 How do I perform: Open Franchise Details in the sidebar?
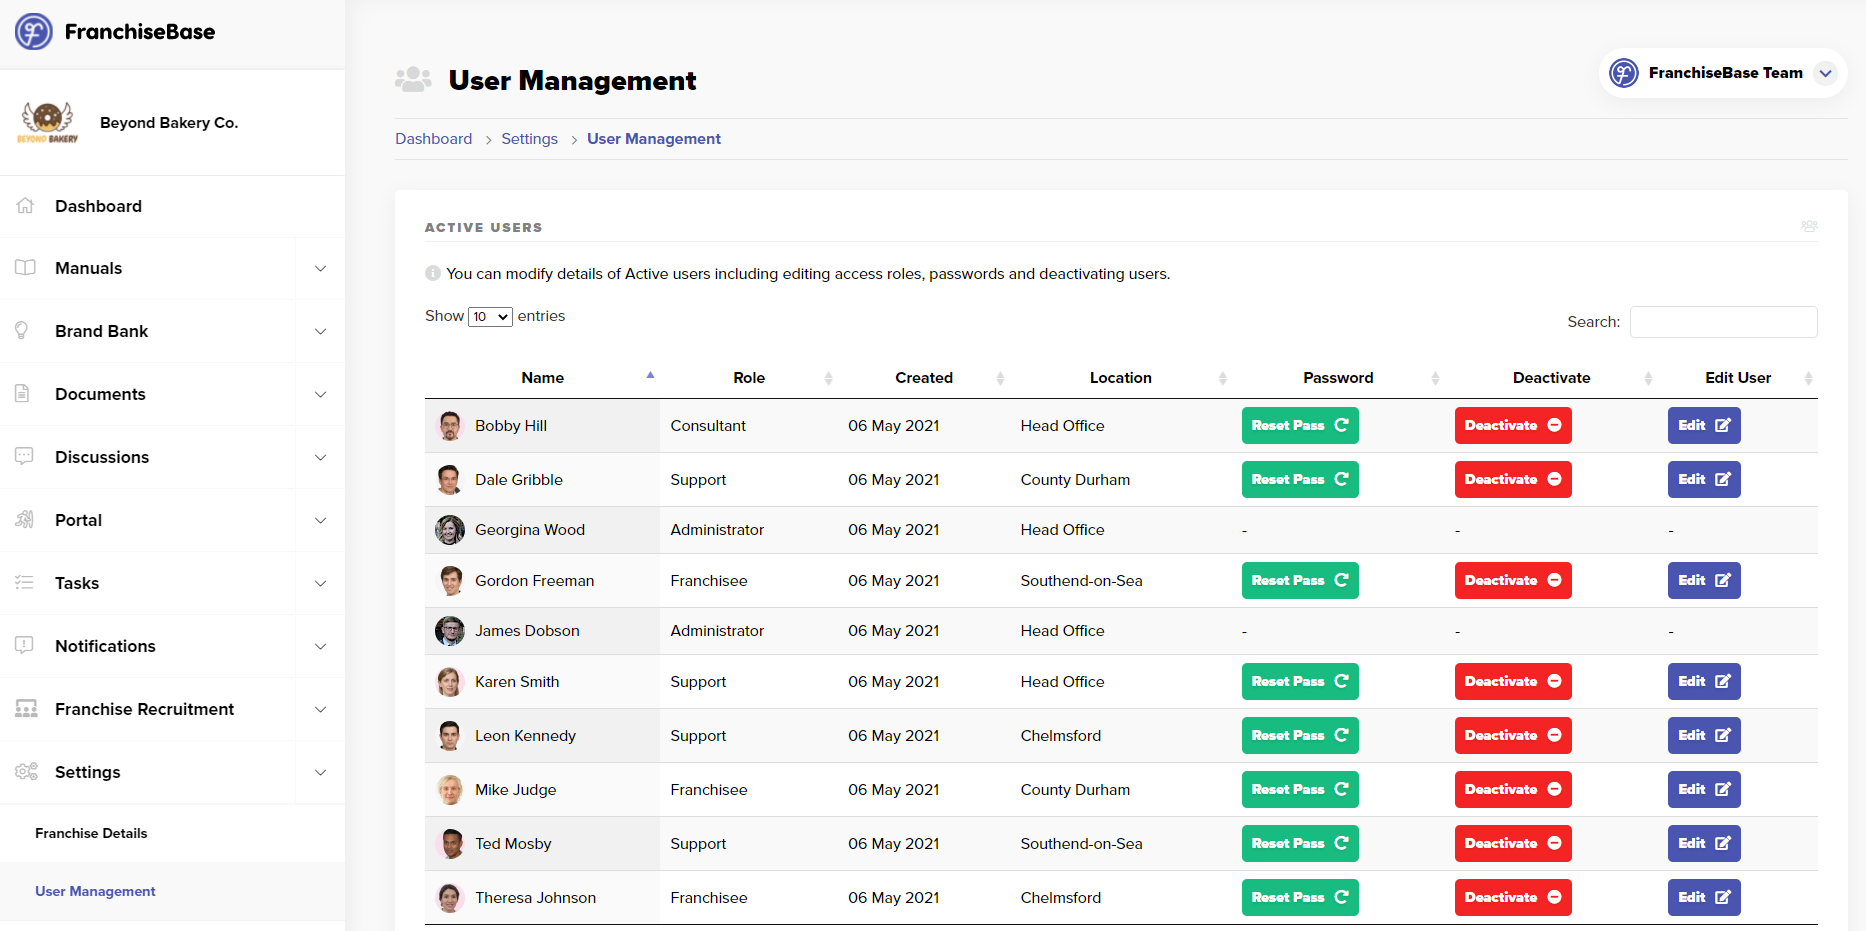[x=91, y=833]
